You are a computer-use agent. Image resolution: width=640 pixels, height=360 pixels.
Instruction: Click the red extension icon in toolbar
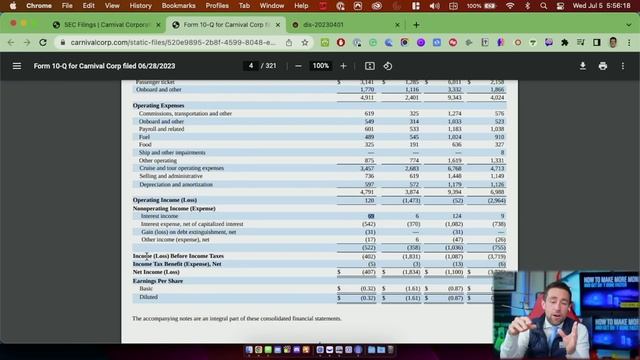(x=341, y=42)
